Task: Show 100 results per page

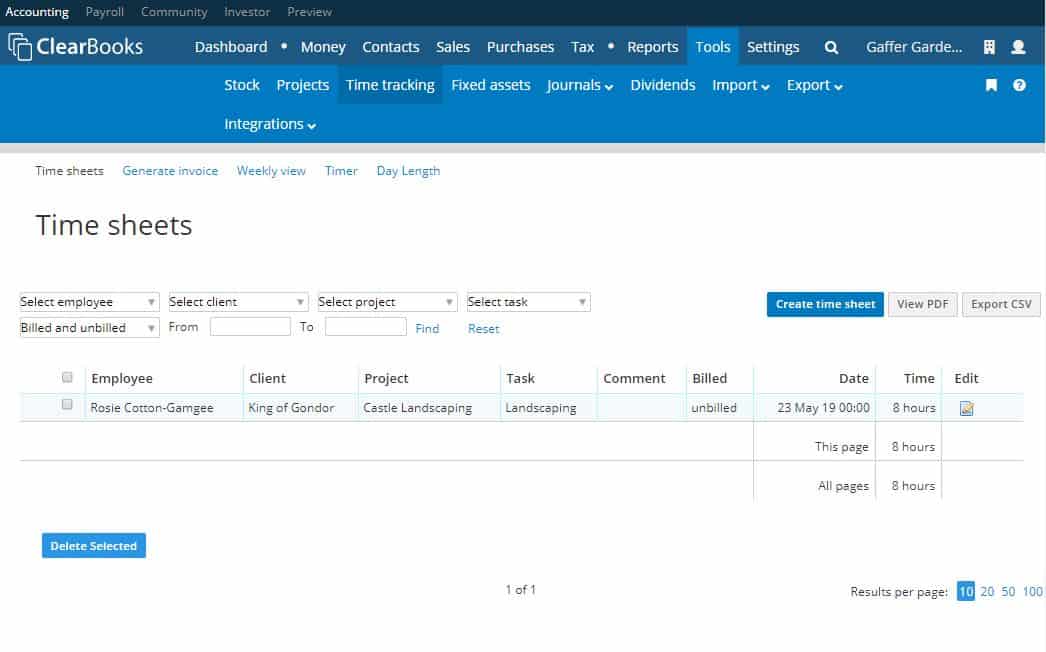Action: click(1032, 591)
